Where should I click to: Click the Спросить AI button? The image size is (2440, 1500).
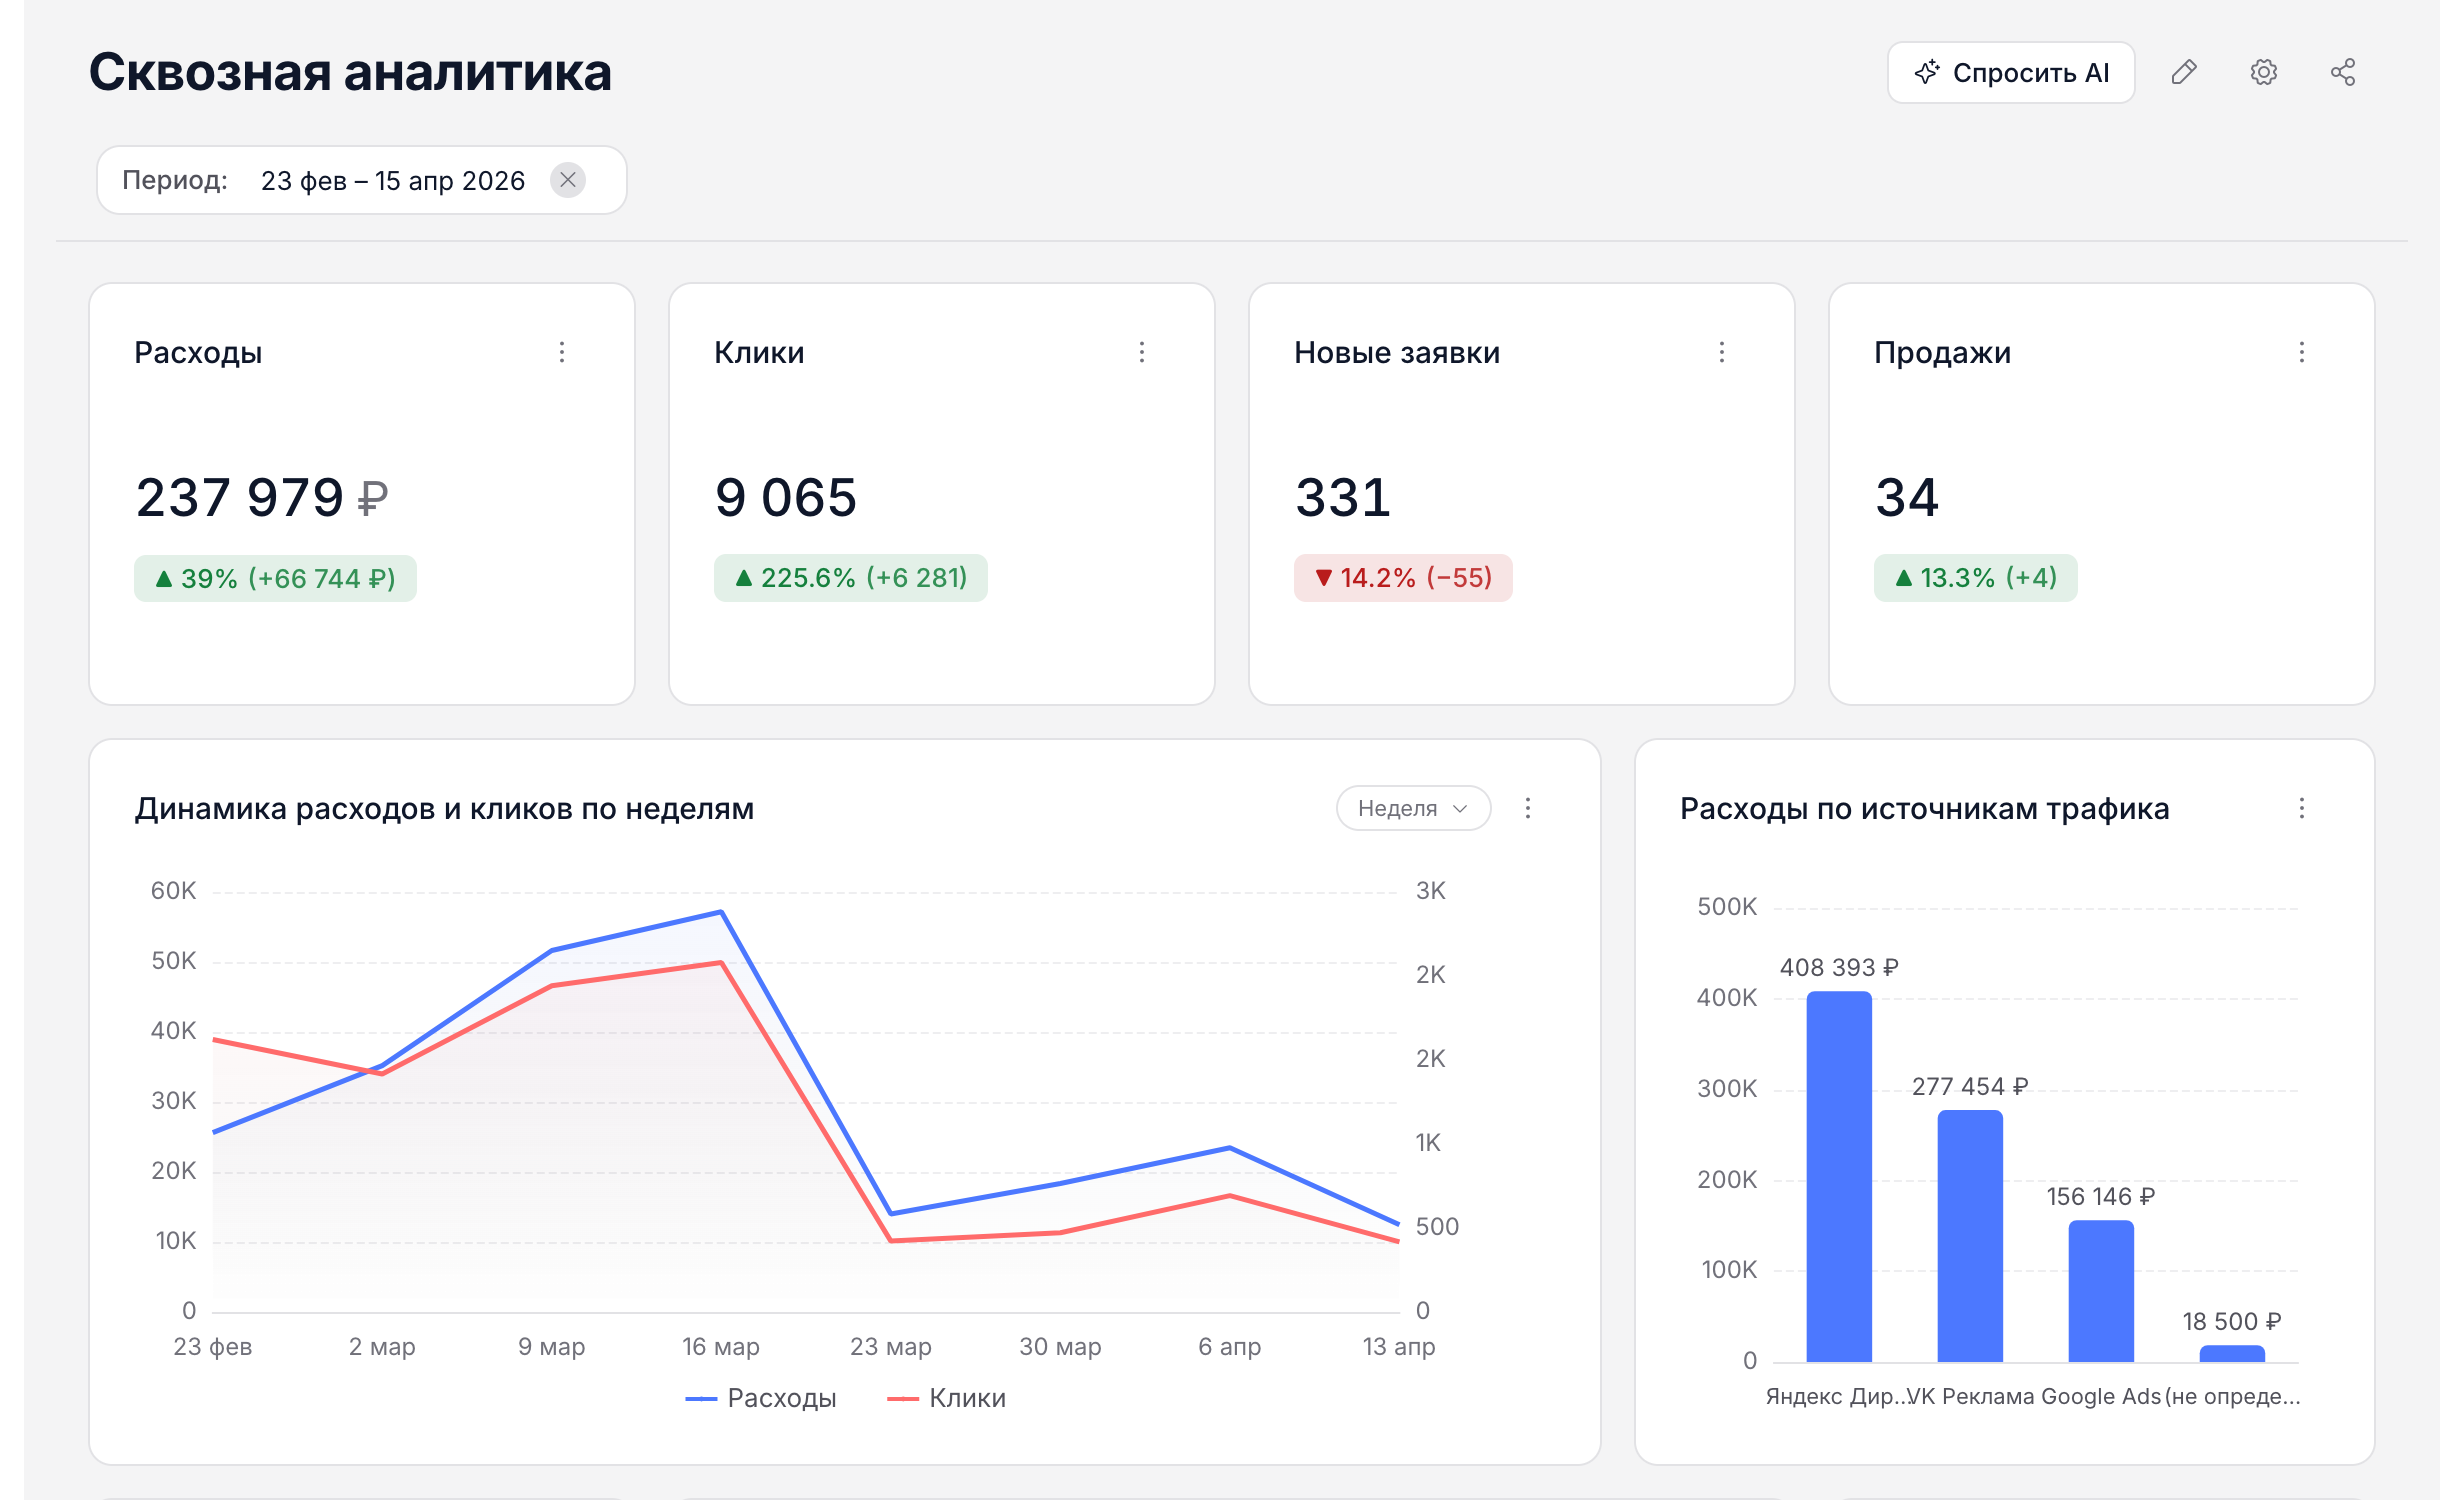(2011, 72)
